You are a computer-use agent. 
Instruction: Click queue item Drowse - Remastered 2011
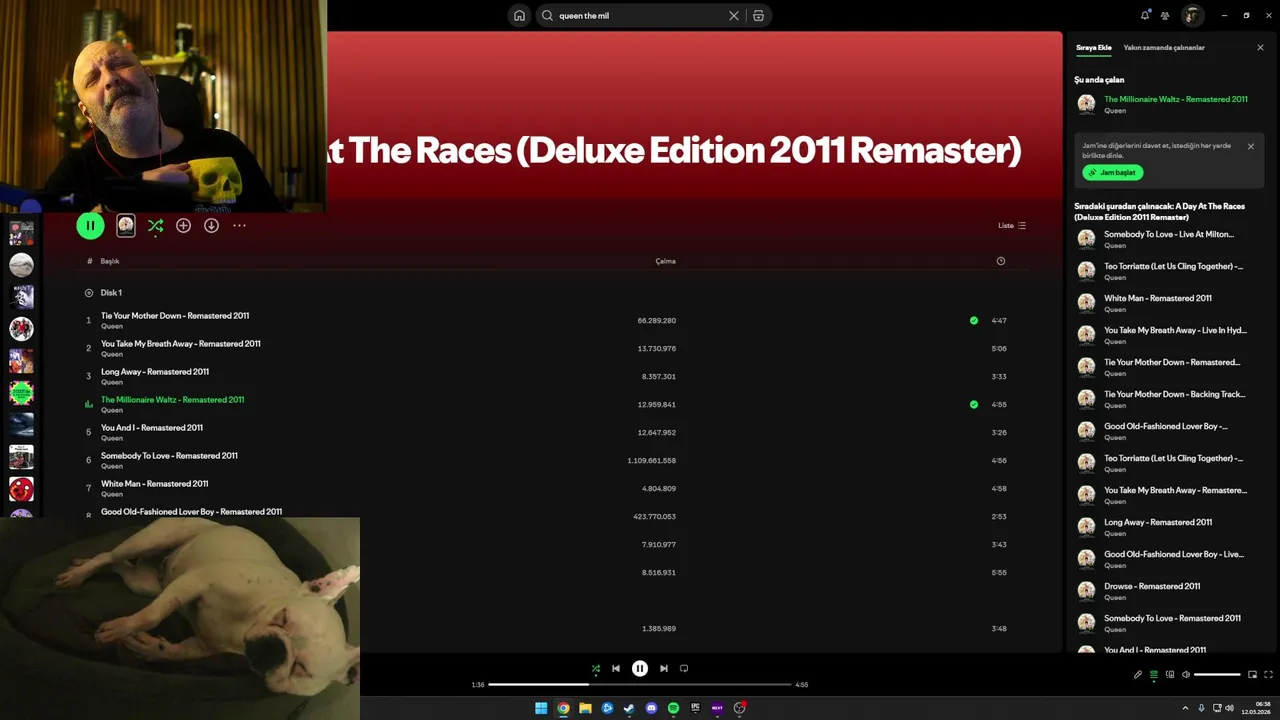point(1152,586)
